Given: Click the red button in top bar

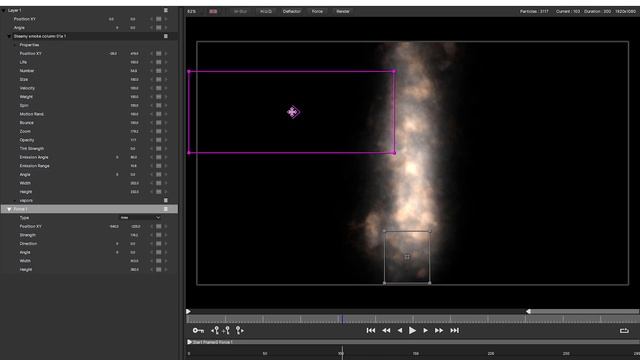Looking at the screenshot, I should pyautogui.click(x=213, y=11).
